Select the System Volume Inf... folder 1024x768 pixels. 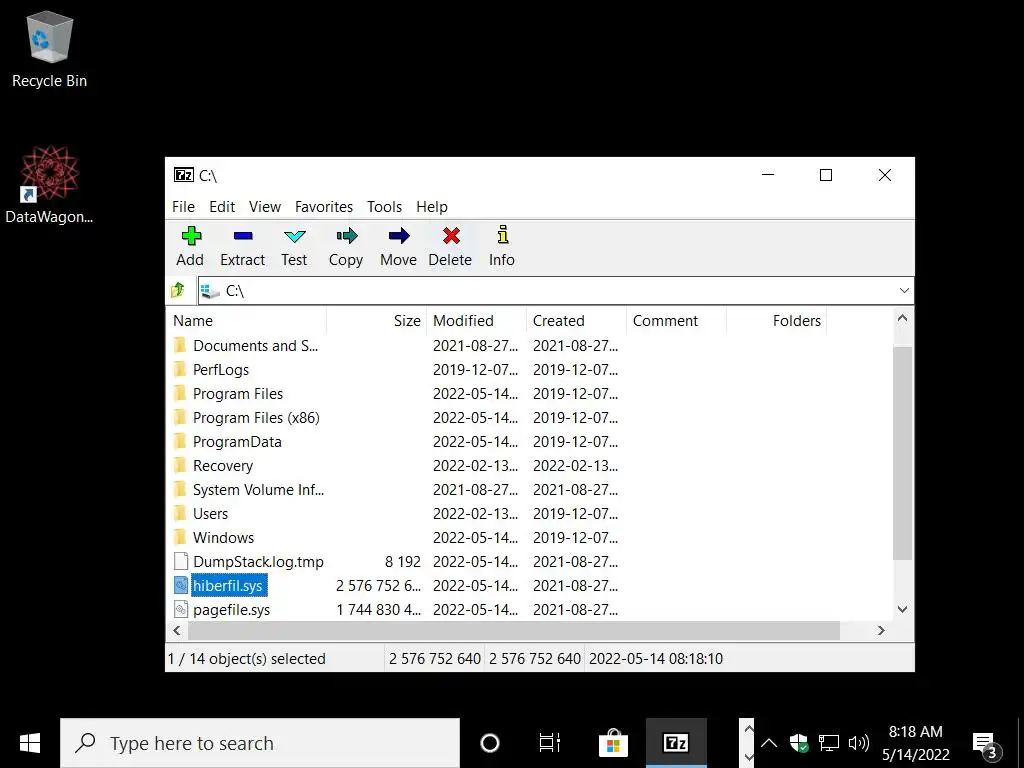point(249,490)
